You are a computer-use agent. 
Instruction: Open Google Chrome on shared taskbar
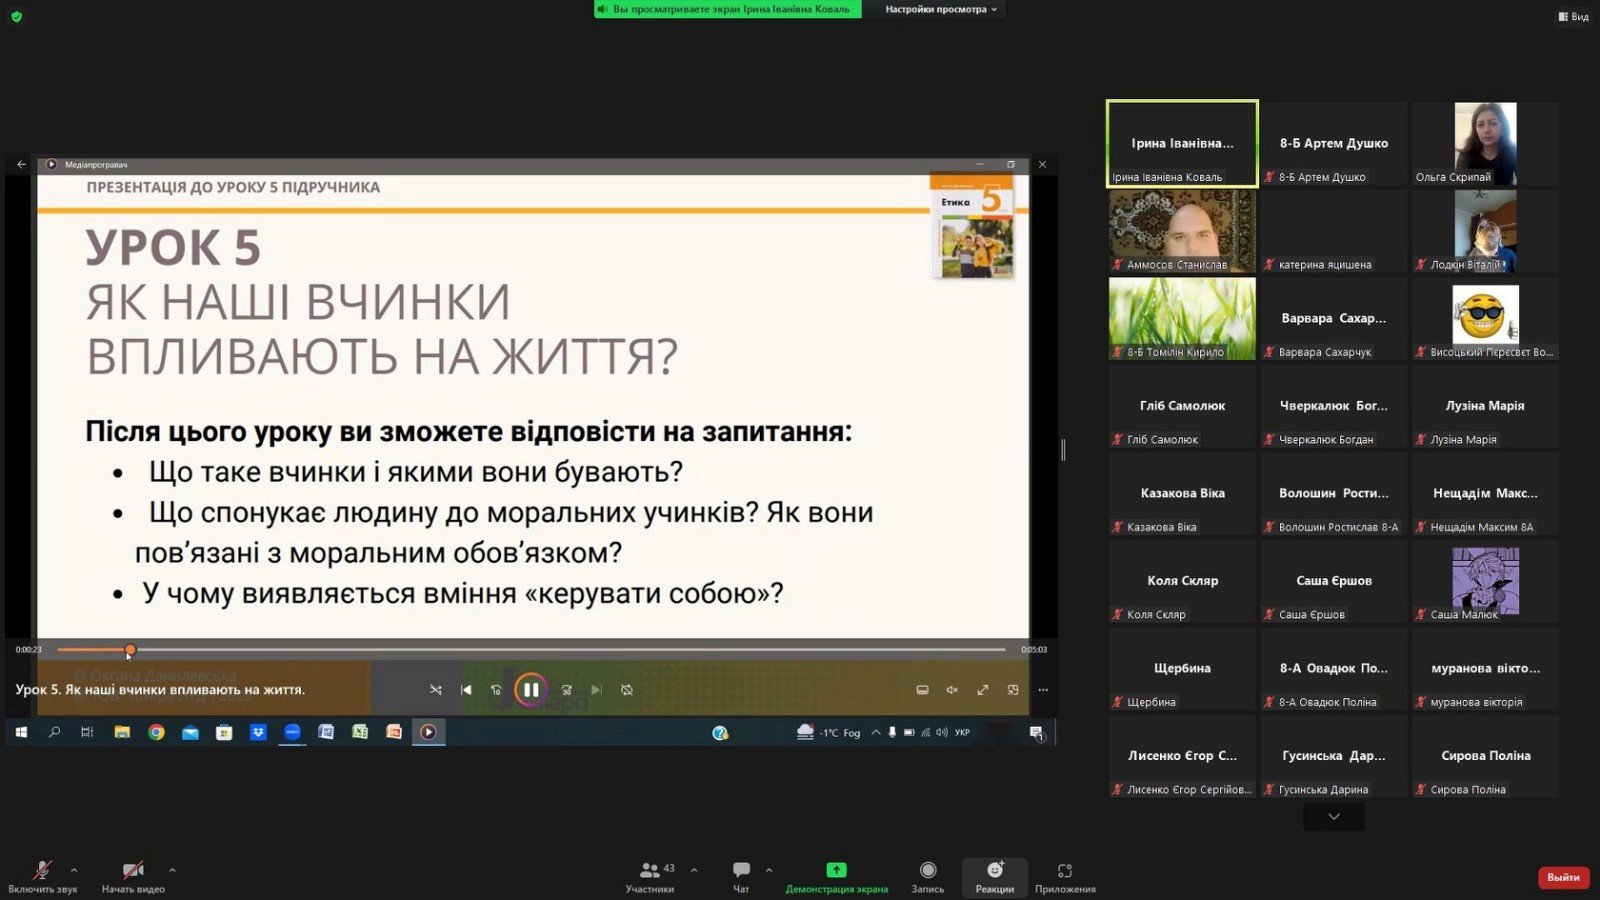(156, 732)
